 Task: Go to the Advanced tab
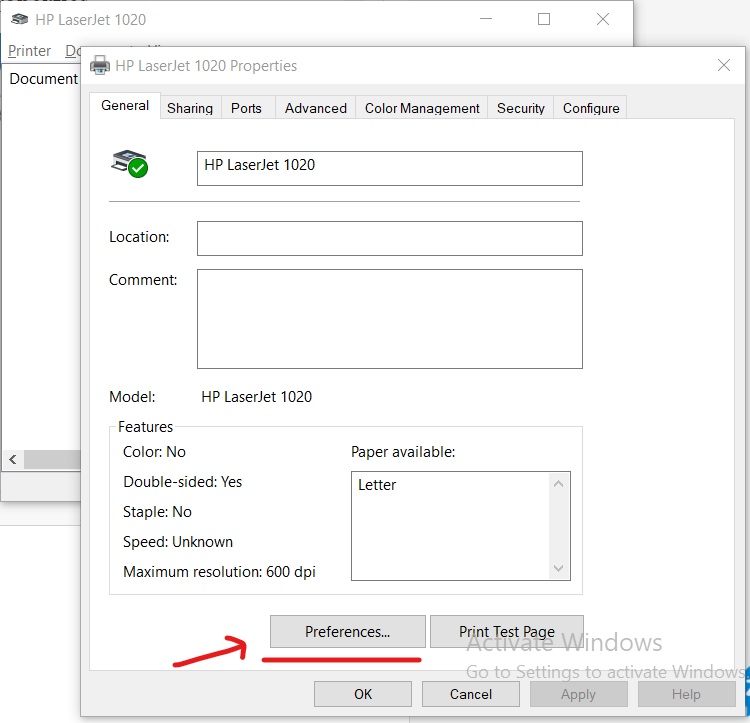coord(315,108)
